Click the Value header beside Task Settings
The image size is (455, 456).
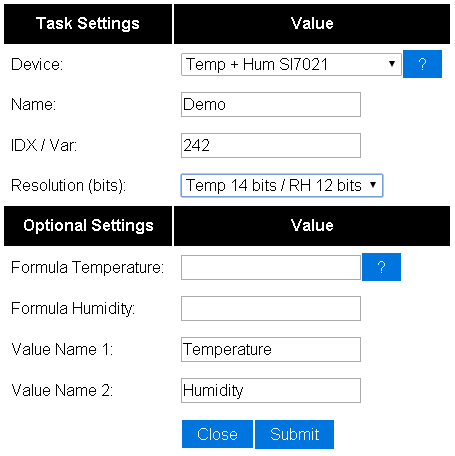(312, 24)
